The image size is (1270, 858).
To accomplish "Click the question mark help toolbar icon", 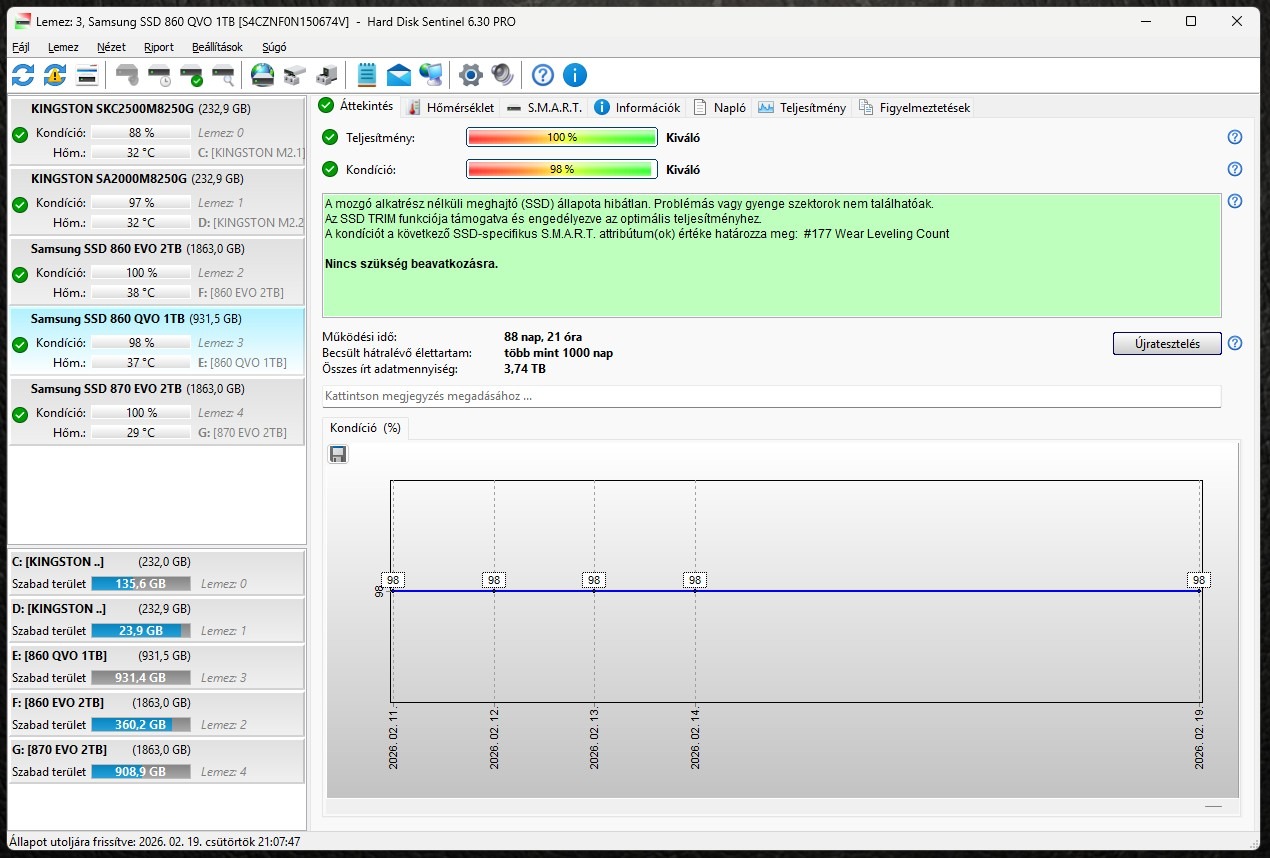I will (x=542, y=75).
